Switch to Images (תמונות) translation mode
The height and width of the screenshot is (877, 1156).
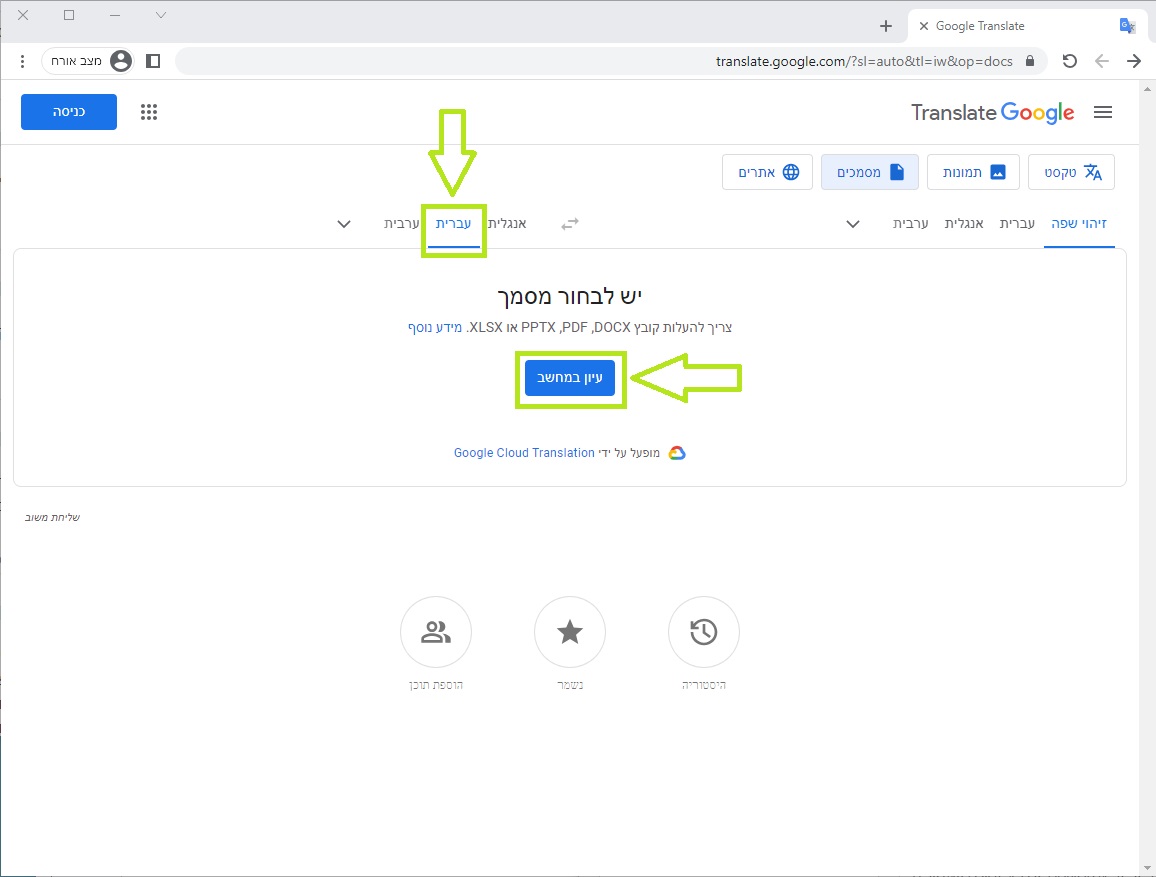pyautogui.click(x=973, y=172)
